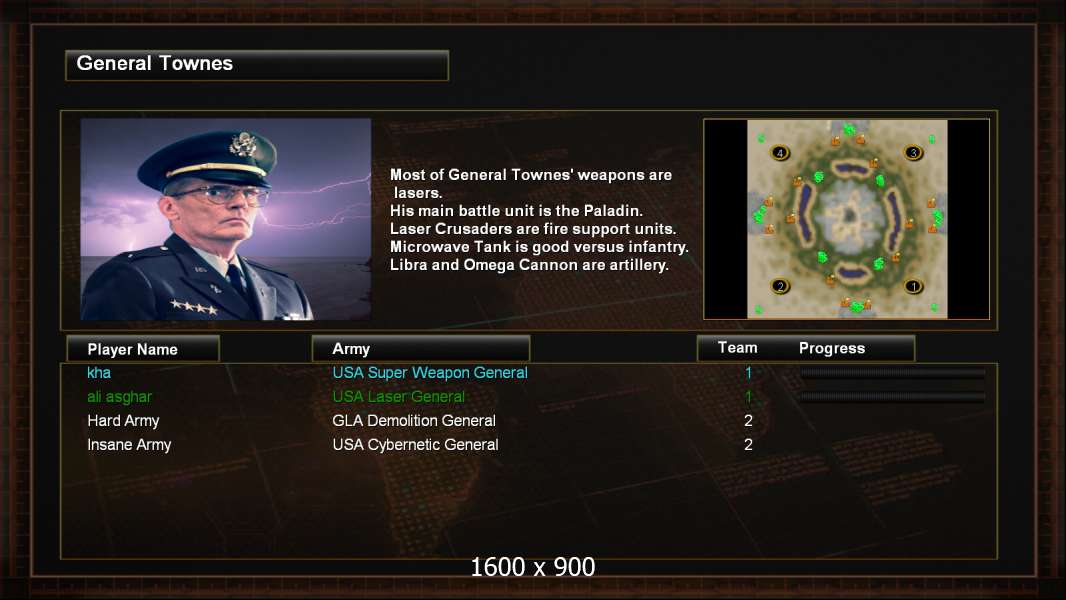Select start position 1 on the minimap
The image size is (1066, 600).
pyautogui.click(x=913, y=286)
